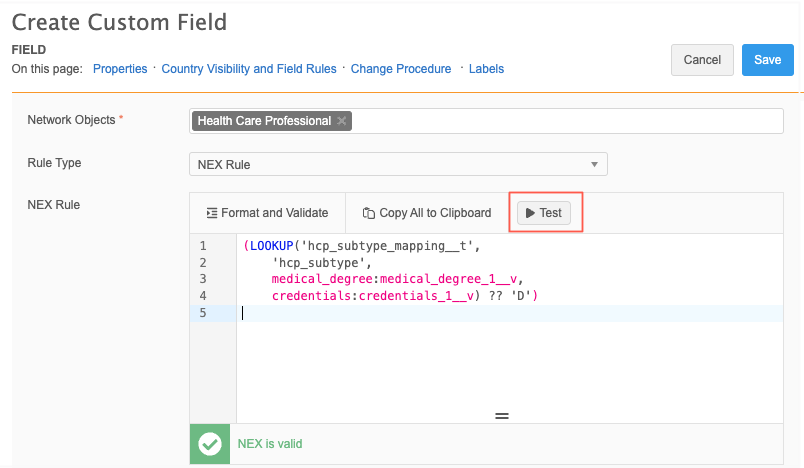
Task: Select line number 3 in the gutter
Action: pyautogui.click(x=203, y=279)
